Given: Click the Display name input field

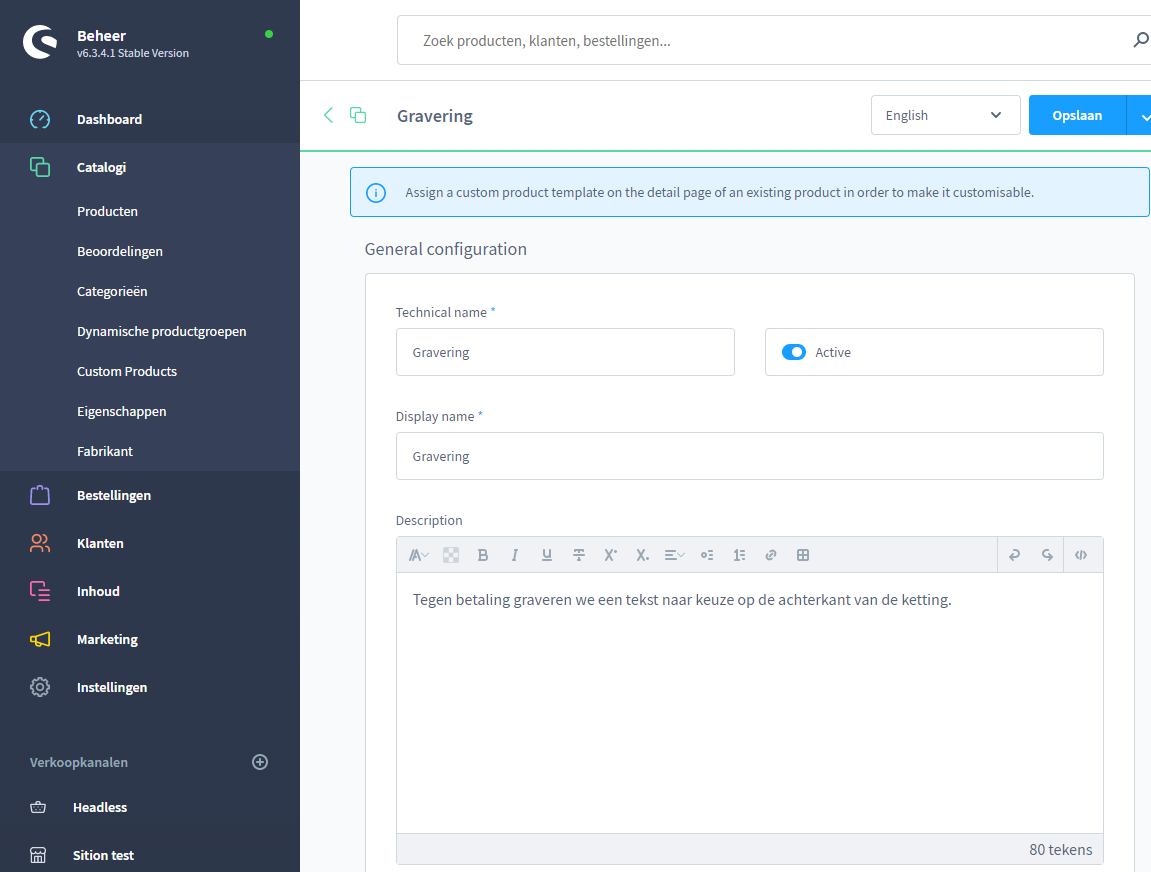Looking at the screenshot, I should pyautogui.click(x=749, y=456).
